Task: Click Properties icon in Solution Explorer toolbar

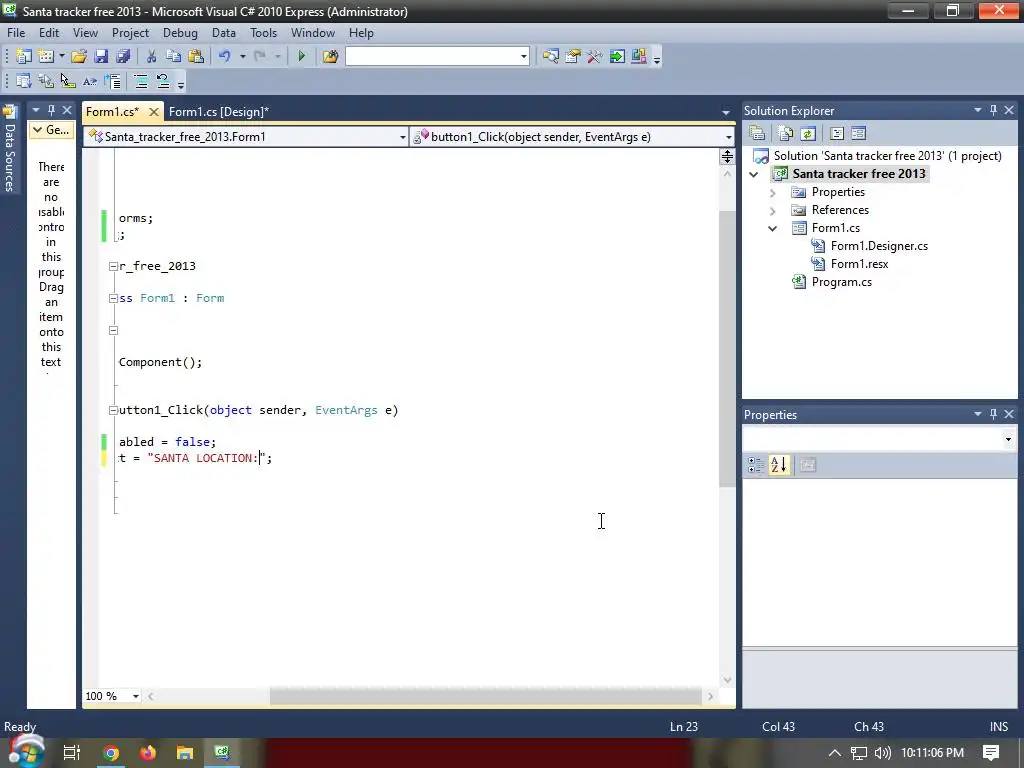Action: 758,133
